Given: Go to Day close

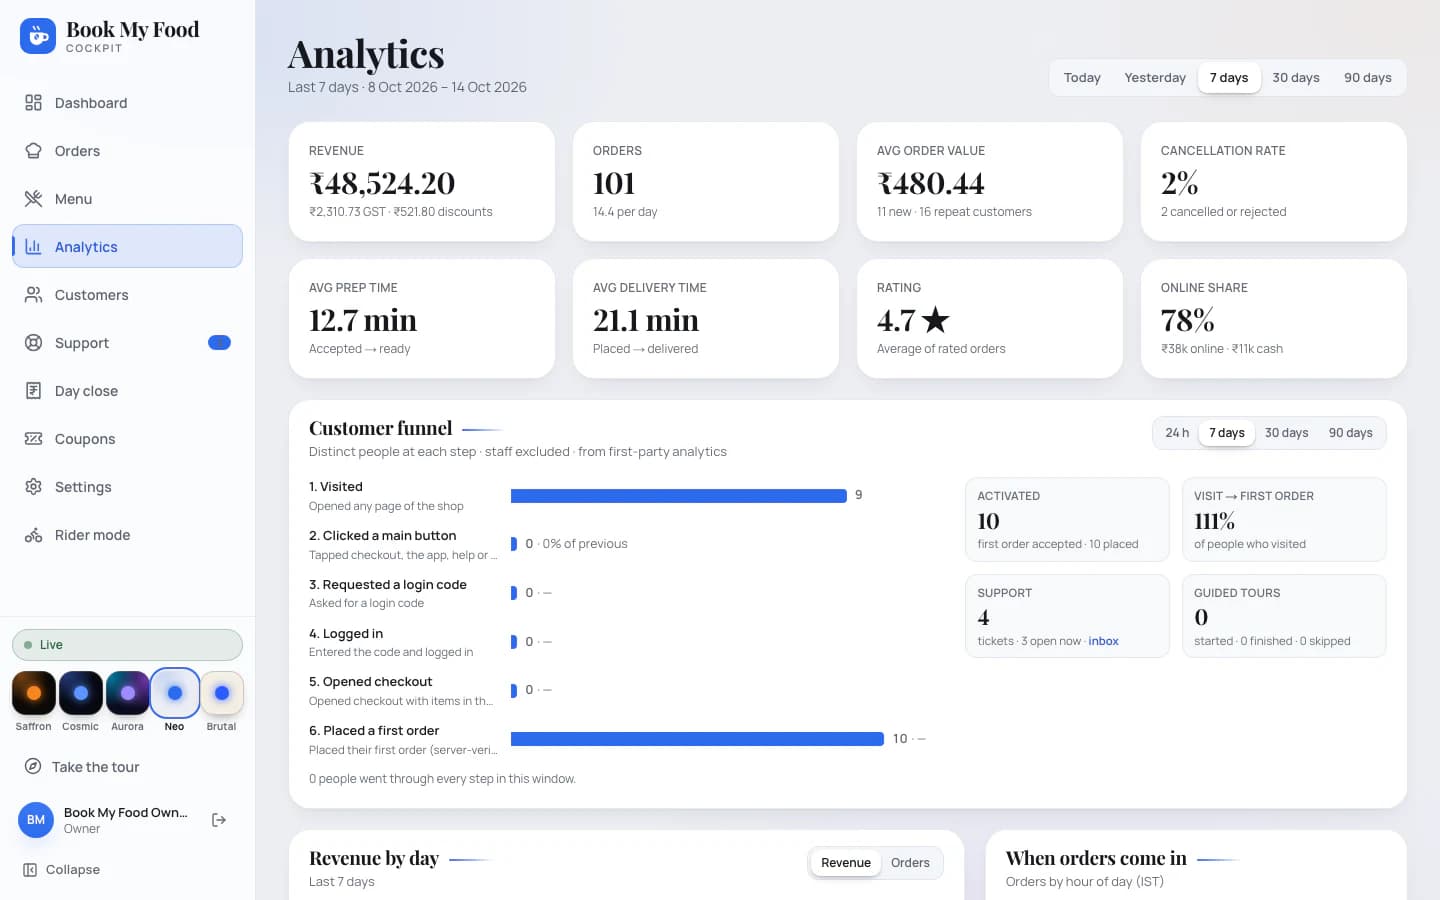Looking at the screenshot, I should 127,391.
